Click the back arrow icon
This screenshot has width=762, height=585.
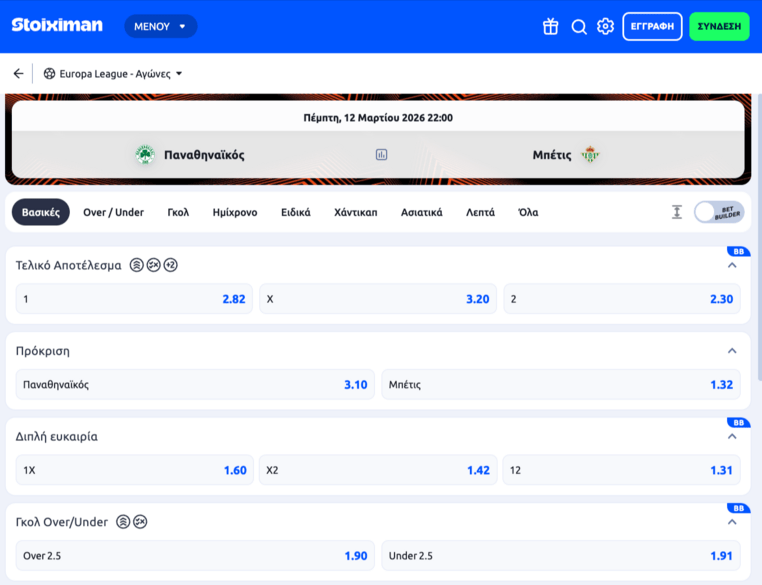(x=18, y=74)
